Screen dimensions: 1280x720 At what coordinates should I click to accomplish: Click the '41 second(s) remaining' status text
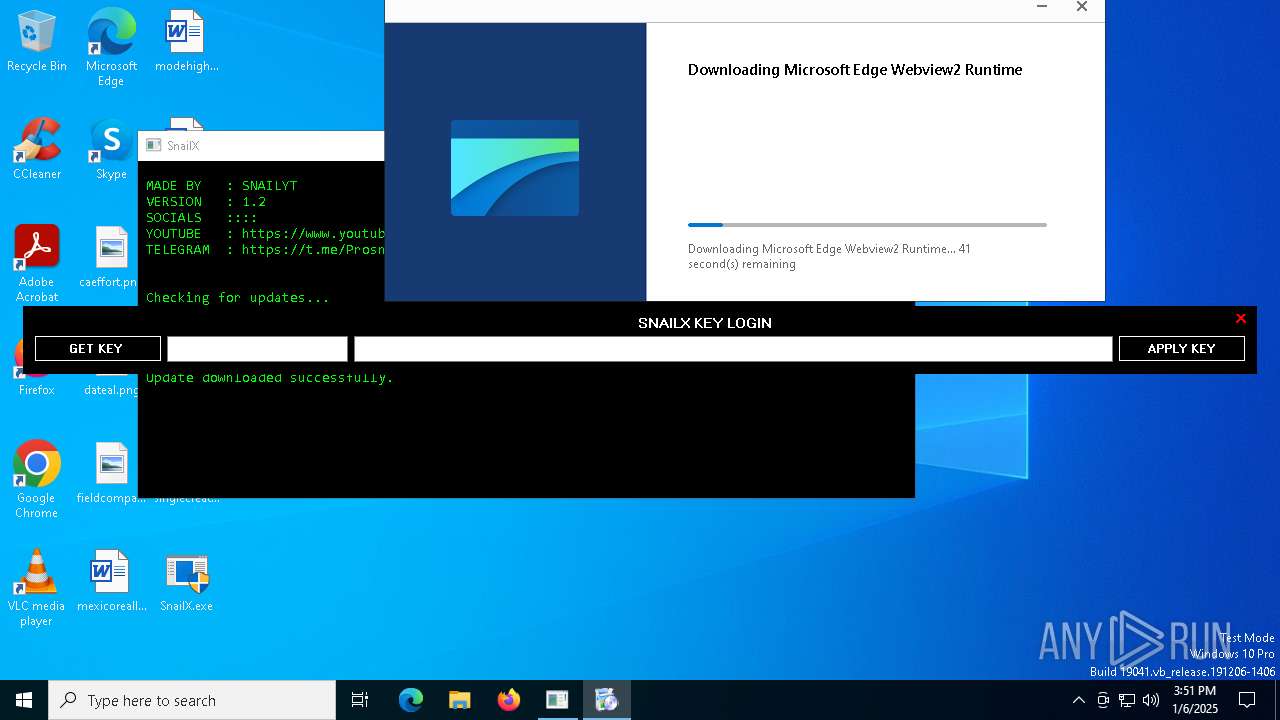pyautogui.click(x=830, y=256)
